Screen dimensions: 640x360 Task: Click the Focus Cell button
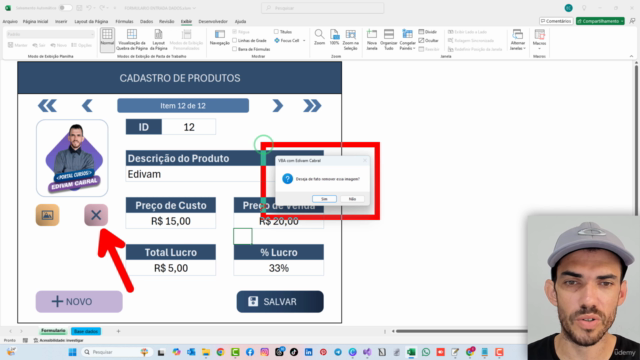pos(287,40)
